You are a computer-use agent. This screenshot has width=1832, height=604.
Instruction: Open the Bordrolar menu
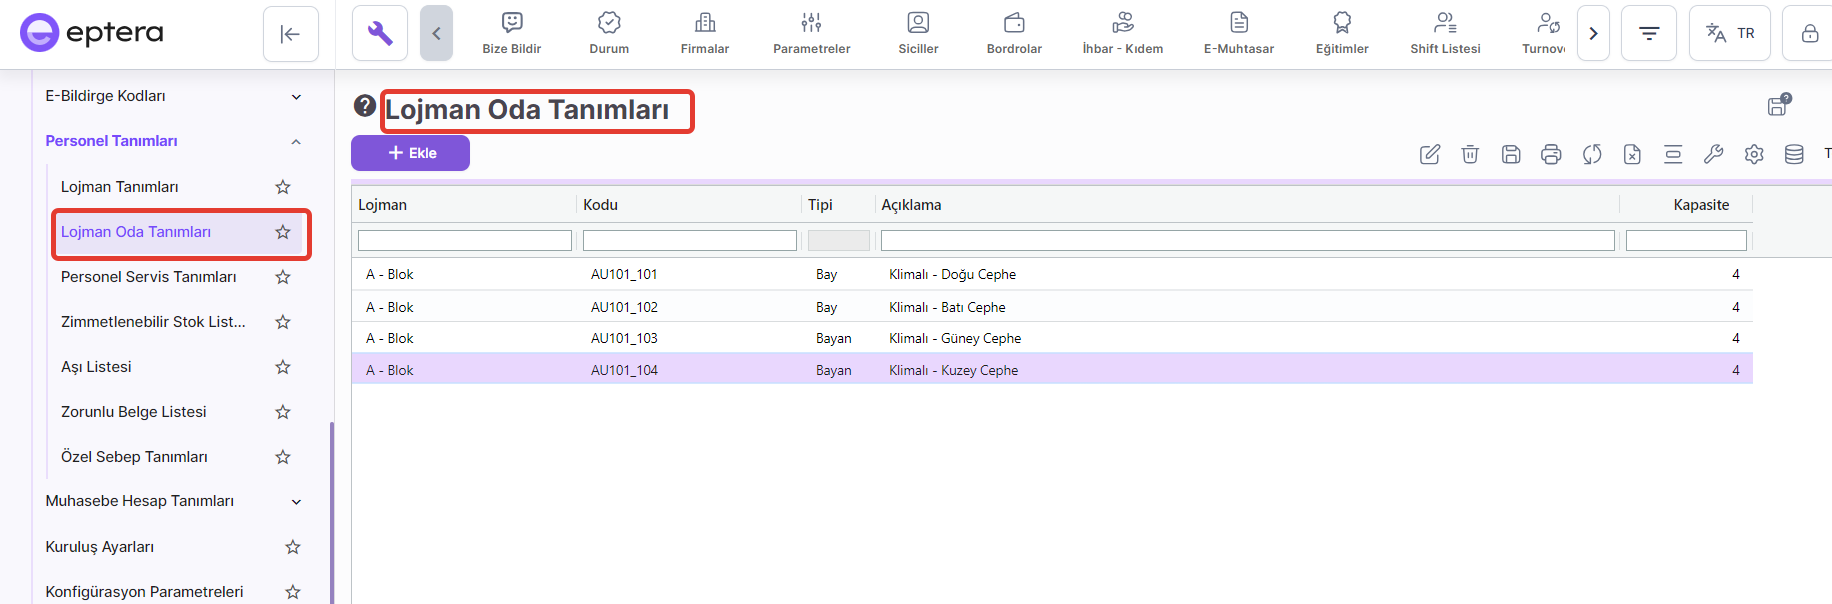[1014, 33]
